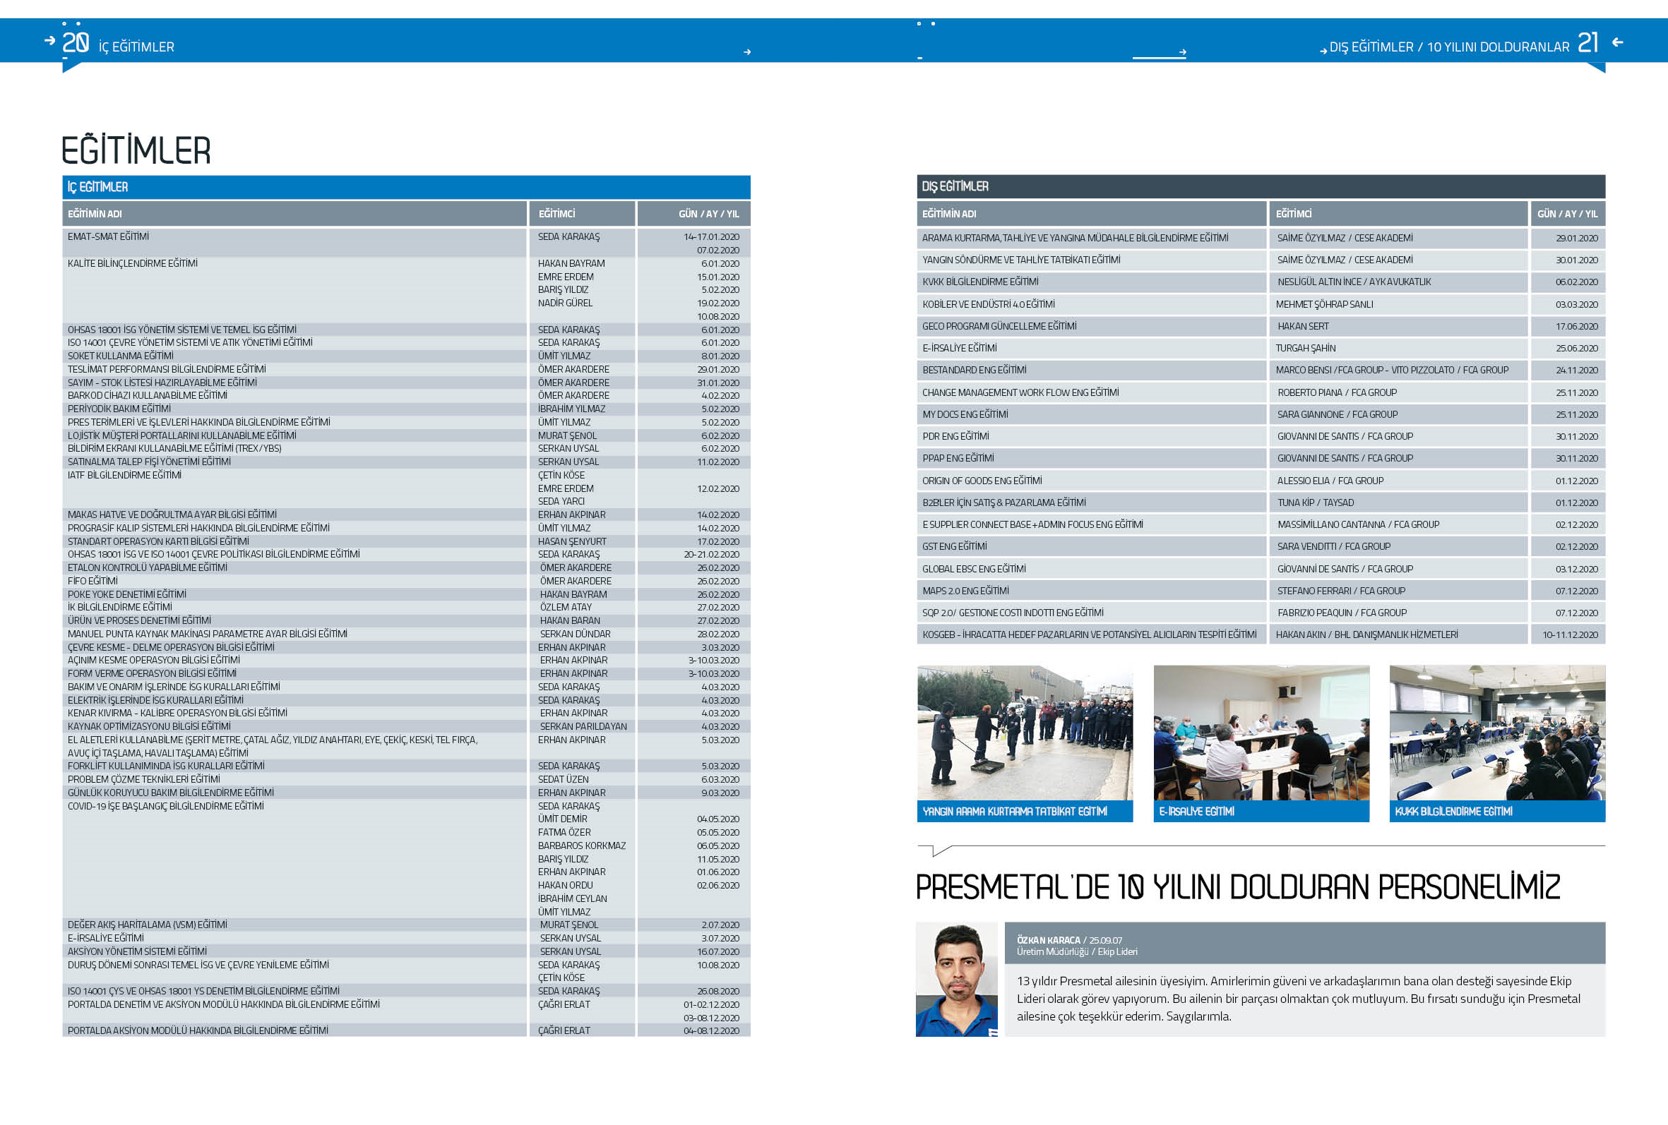Viewport: 1668px width, 1125px height.
Task: Click the EĞİTİMLER main heading
Action: pos(136,151)
